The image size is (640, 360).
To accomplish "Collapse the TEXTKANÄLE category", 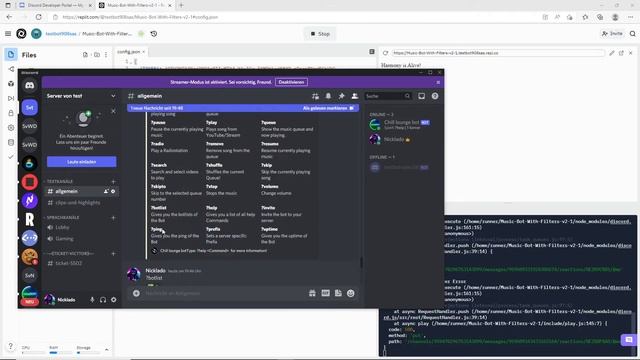I will coord(60,181).
